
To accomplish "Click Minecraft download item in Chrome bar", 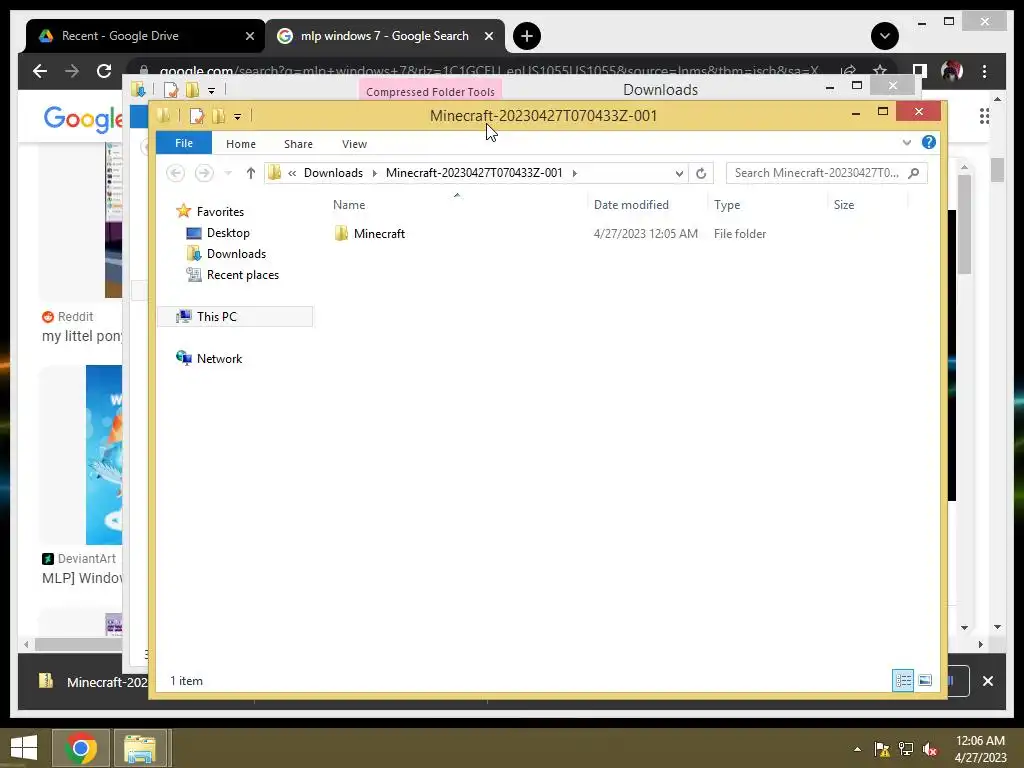I will point(91,682).
